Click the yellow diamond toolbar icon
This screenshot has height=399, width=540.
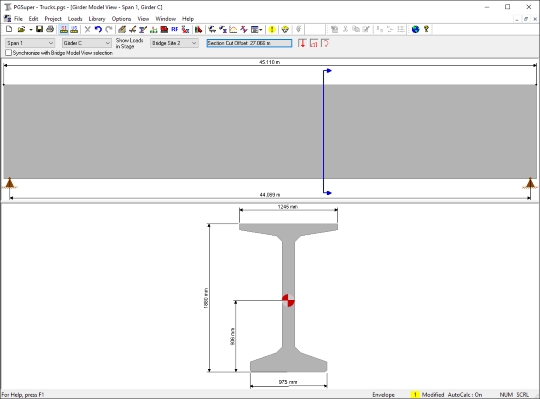(285, 29)
